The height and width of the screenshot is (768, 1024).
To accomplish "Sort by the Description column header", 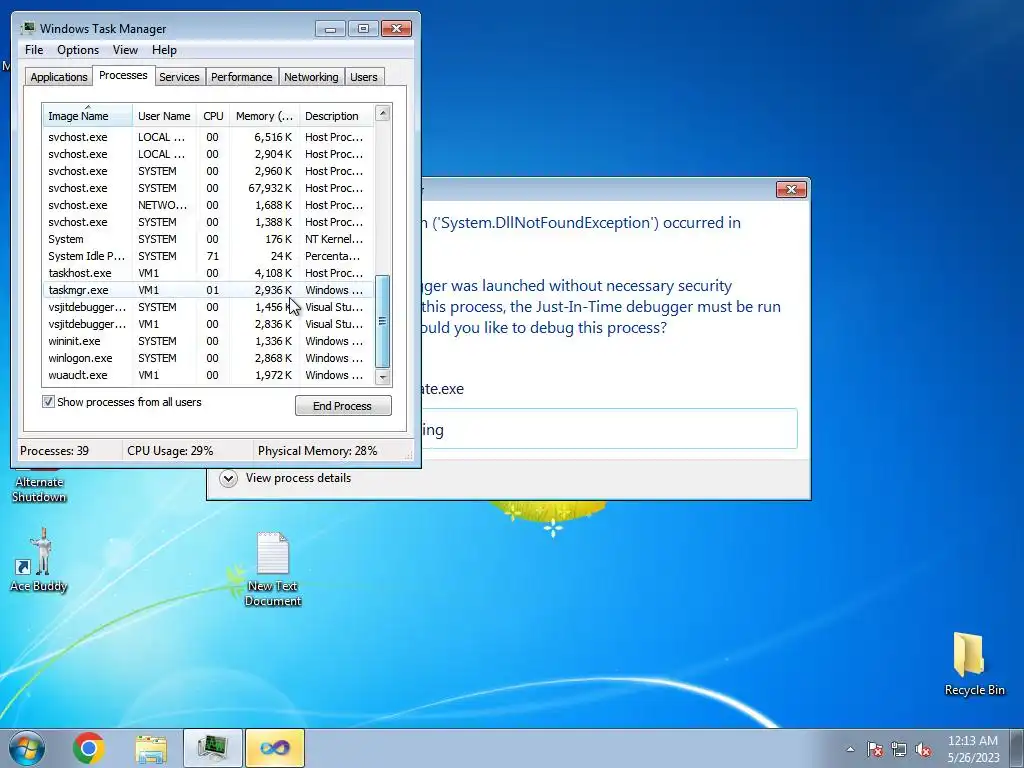I will pyautogui.click(x=336, y=116).
